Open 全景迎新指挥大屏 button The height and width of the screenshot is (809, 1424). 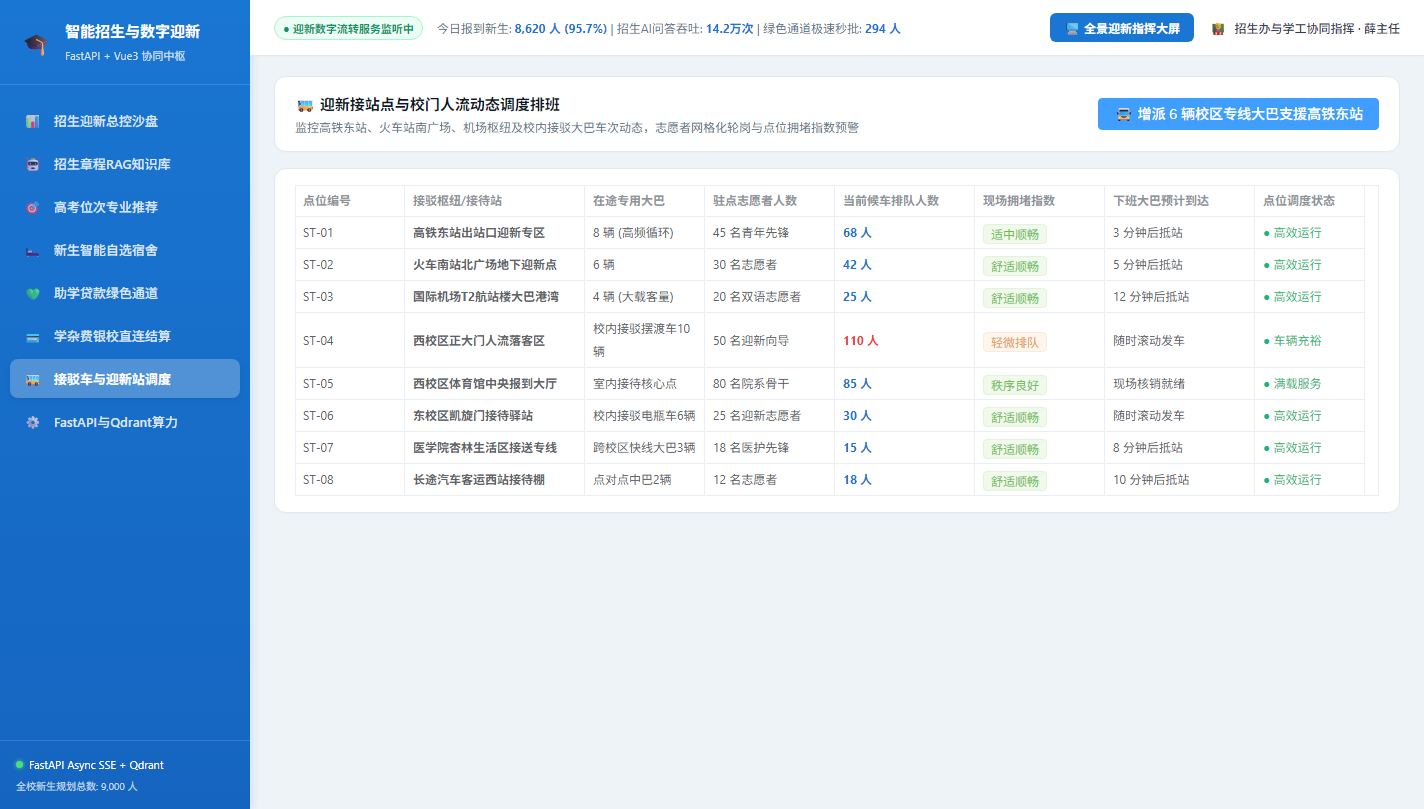(1122, 28)
